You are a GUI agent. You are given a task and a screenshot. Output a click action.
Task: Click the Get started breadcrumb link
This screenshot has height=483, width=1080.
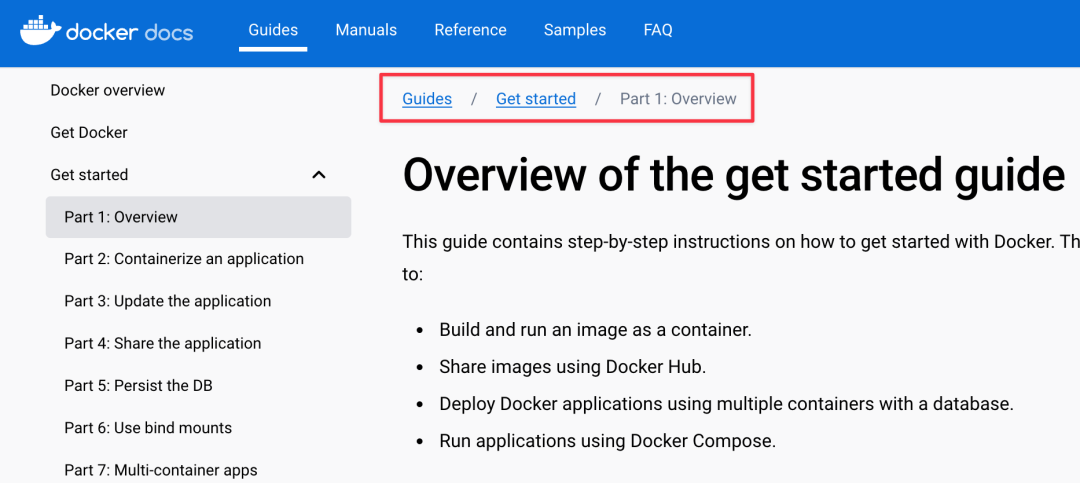pyautogui.click(x=536, y=99)
